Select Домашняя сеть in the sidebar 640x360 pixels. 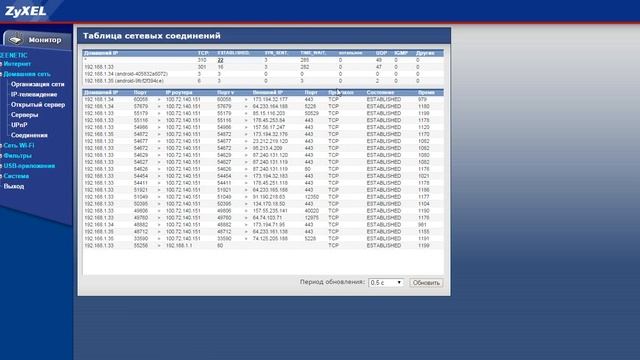click(27, 74)
